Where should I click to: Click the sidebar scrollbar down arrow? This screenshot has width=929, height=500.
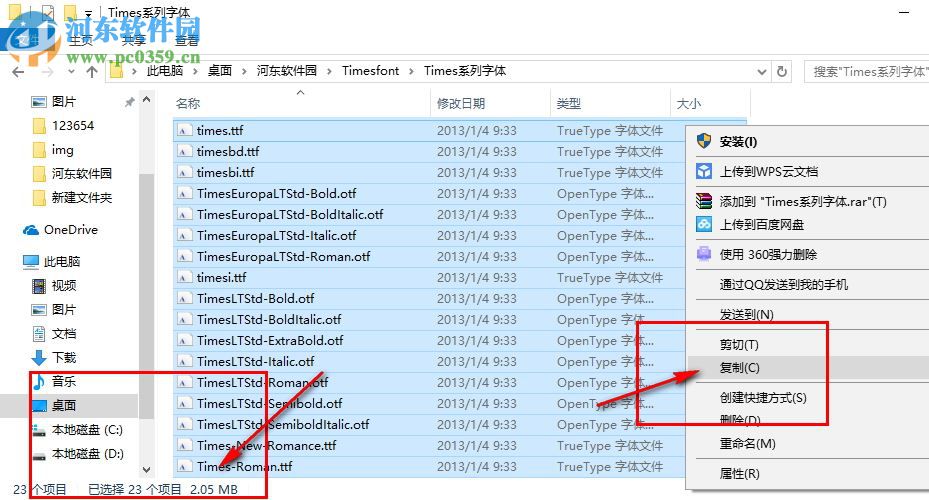click(146, 470)
